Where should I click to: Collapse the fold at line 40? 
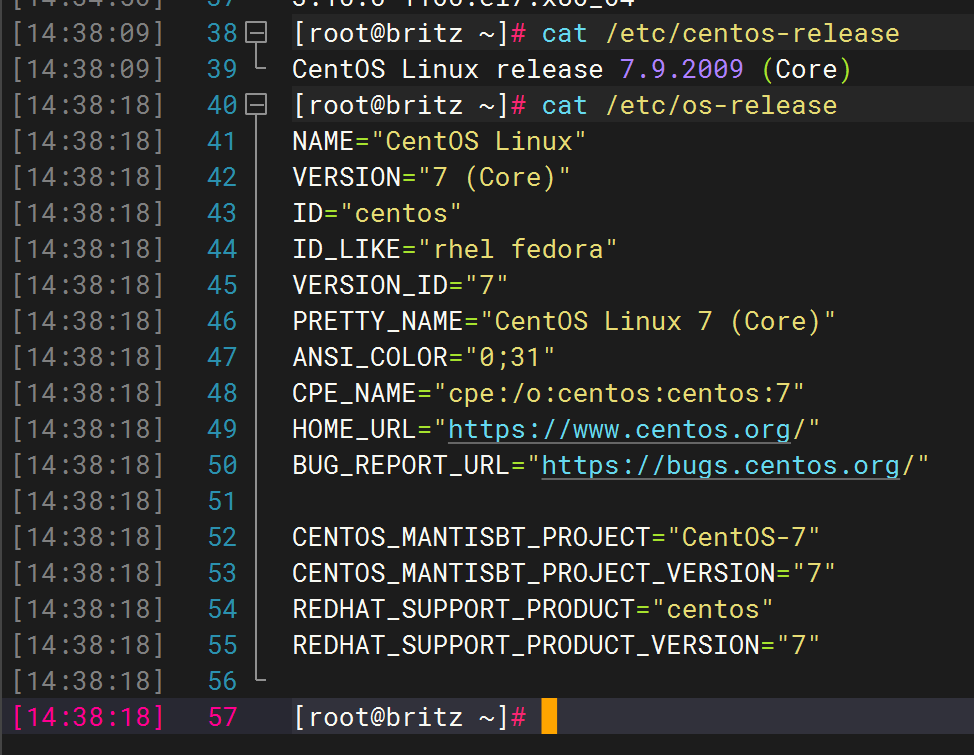coord(256,104)
